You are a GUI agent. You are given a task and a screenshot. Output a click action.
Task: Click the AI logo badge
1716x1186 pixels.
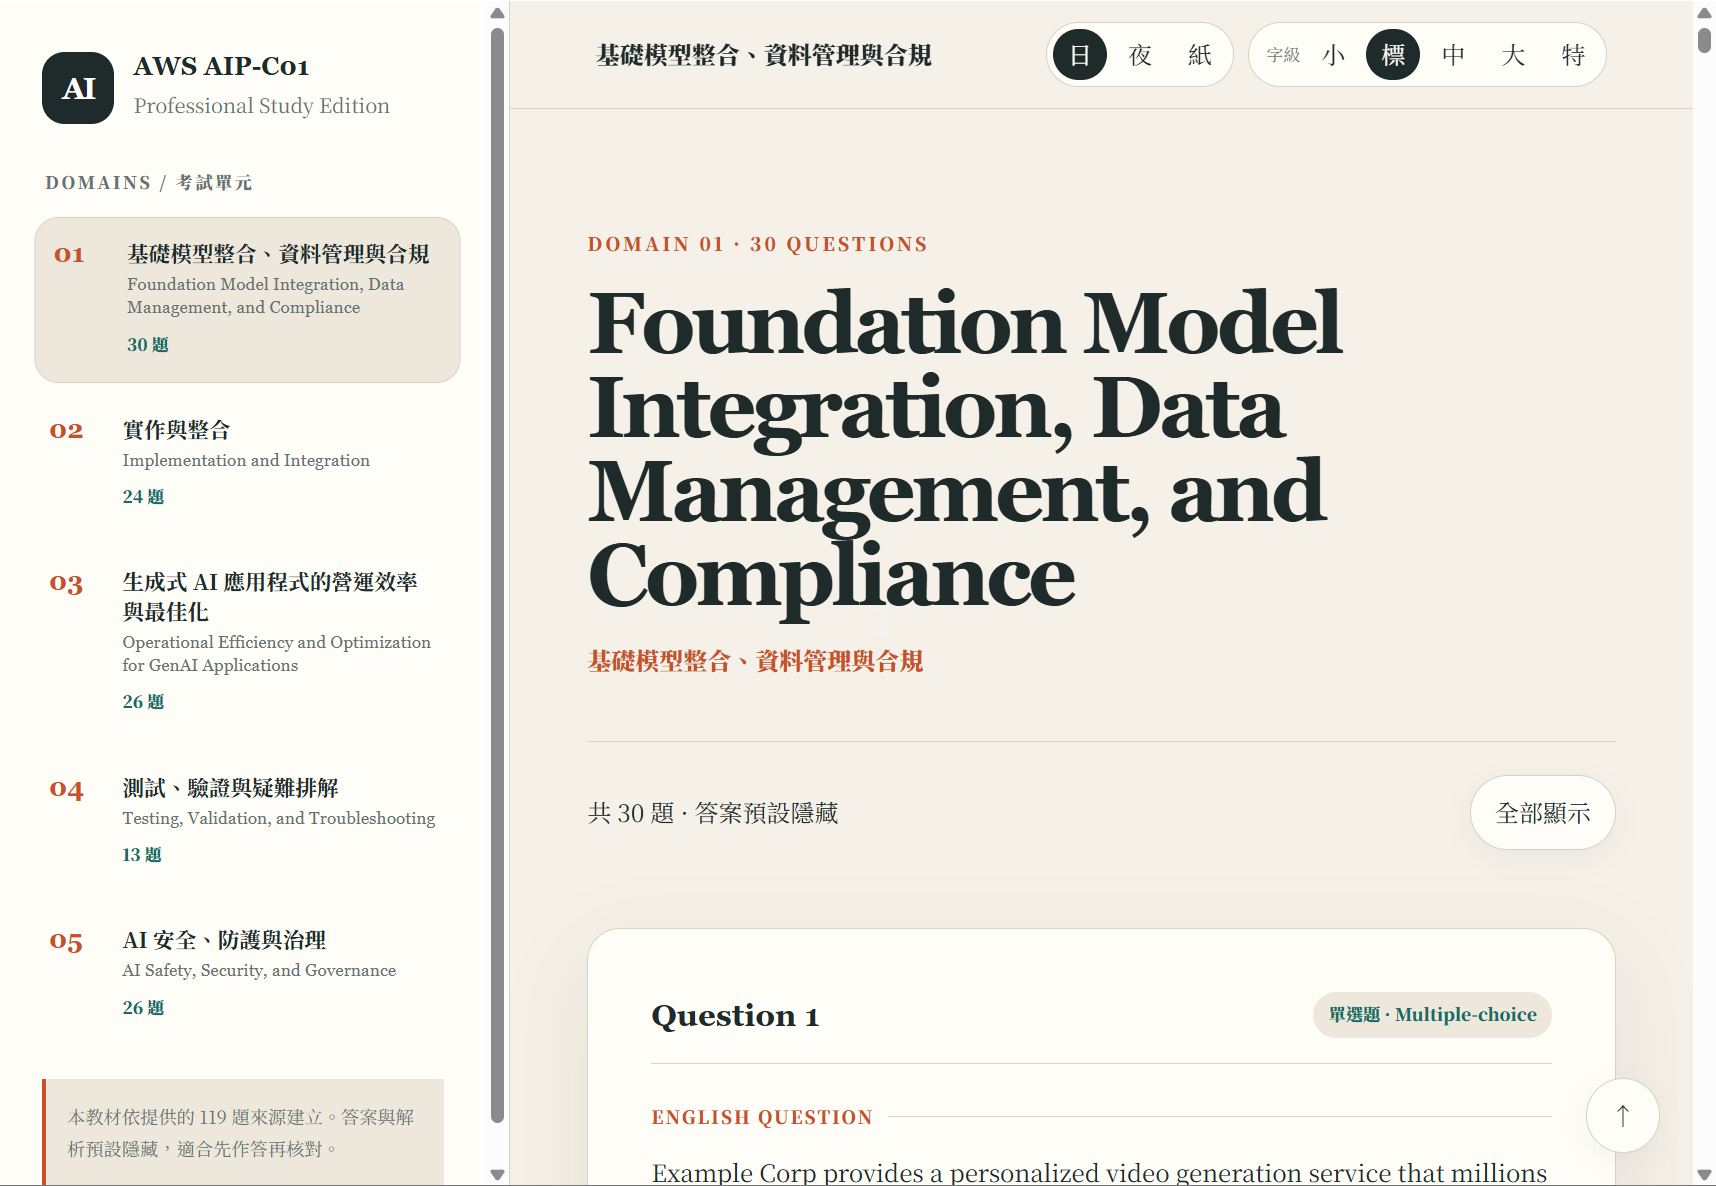78,88
